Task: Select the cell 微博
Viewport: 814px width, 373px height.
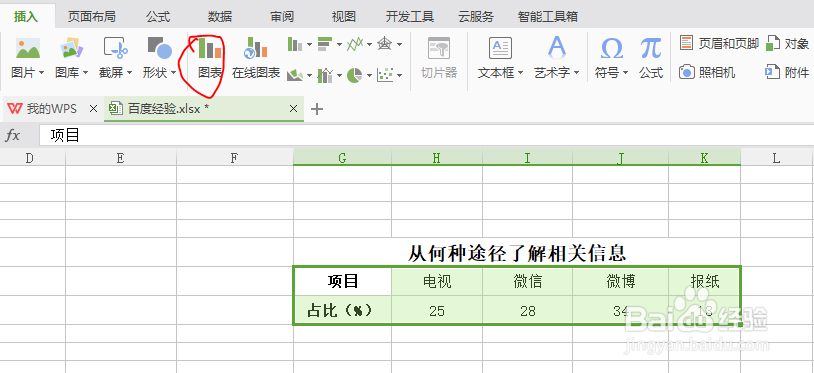Action: click(620, 281)
